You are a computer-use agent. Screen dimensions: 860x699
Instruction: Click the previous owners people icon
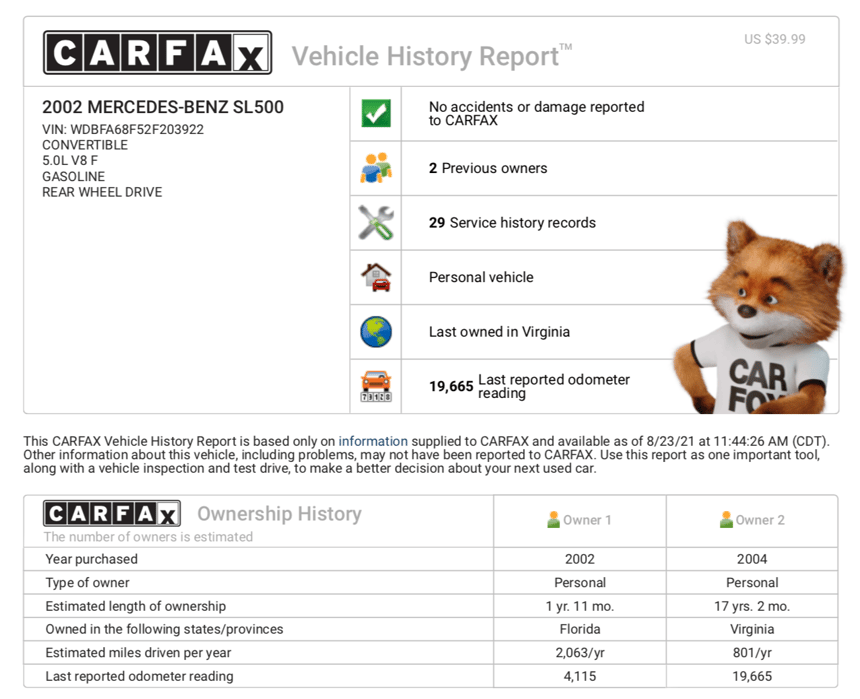[376, 168]
